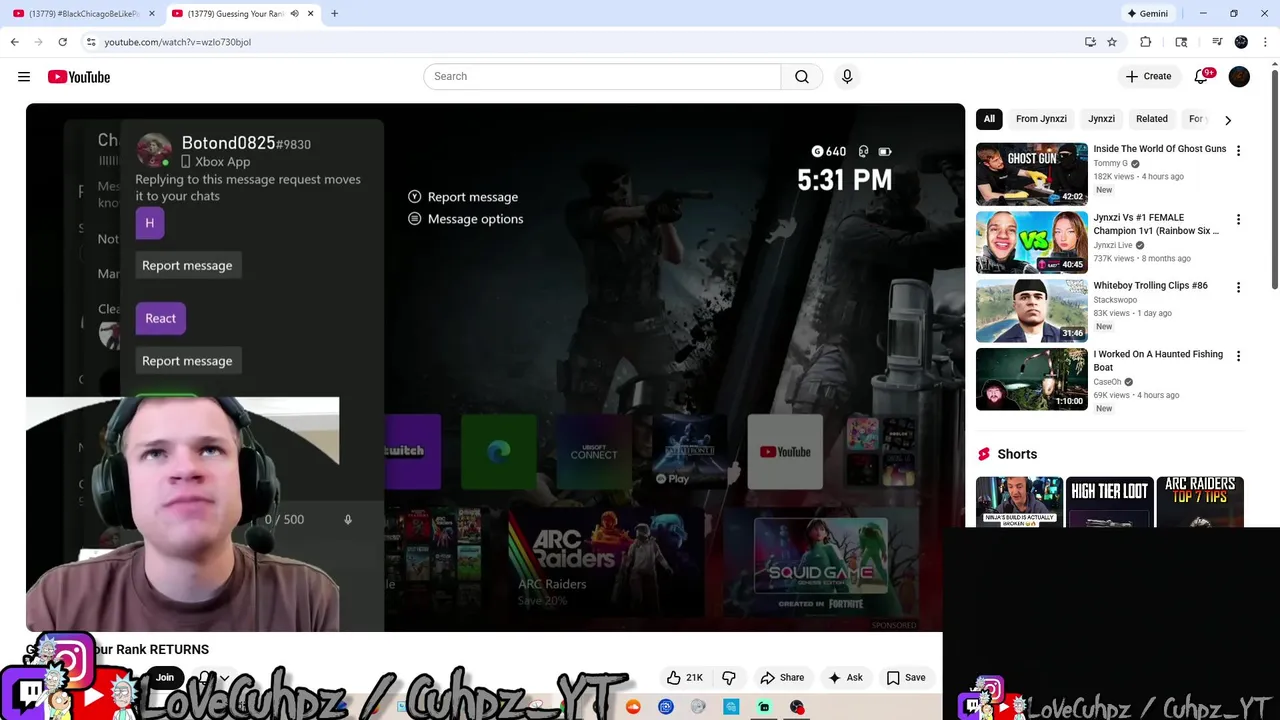Open more options for Ghost Guns video

[1238, 151]
